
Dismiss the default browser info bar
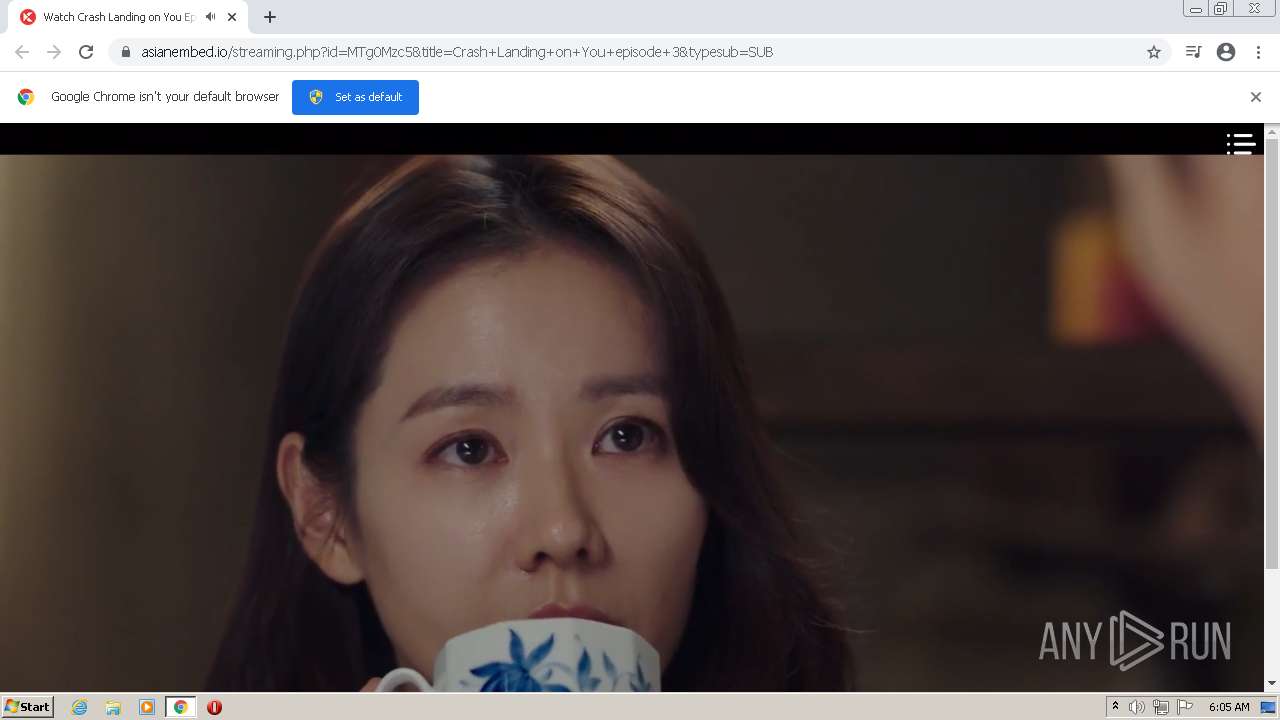(x=1256, y=97)
